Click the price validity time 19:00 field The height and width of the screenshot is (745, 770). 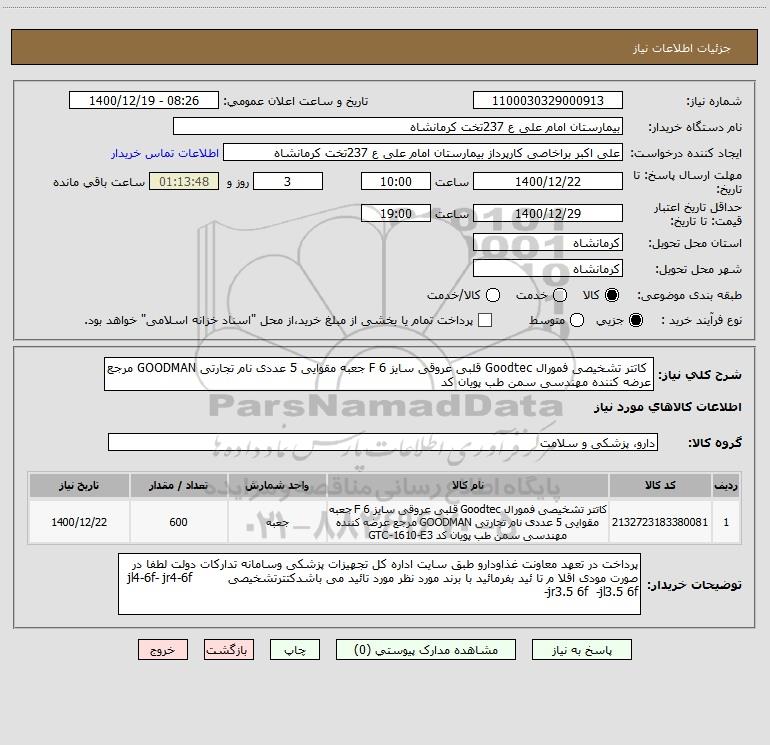(x=396, y=213)
